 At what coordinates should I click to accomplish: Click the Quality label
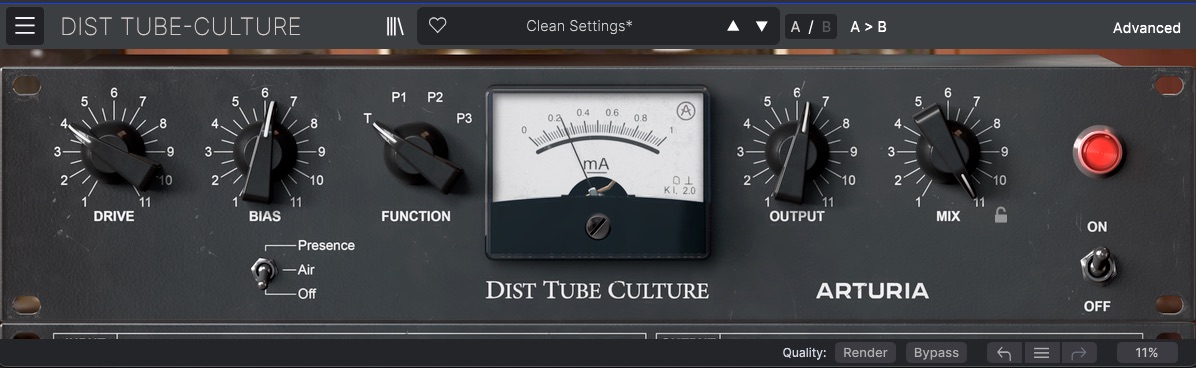tap(804, 353)
